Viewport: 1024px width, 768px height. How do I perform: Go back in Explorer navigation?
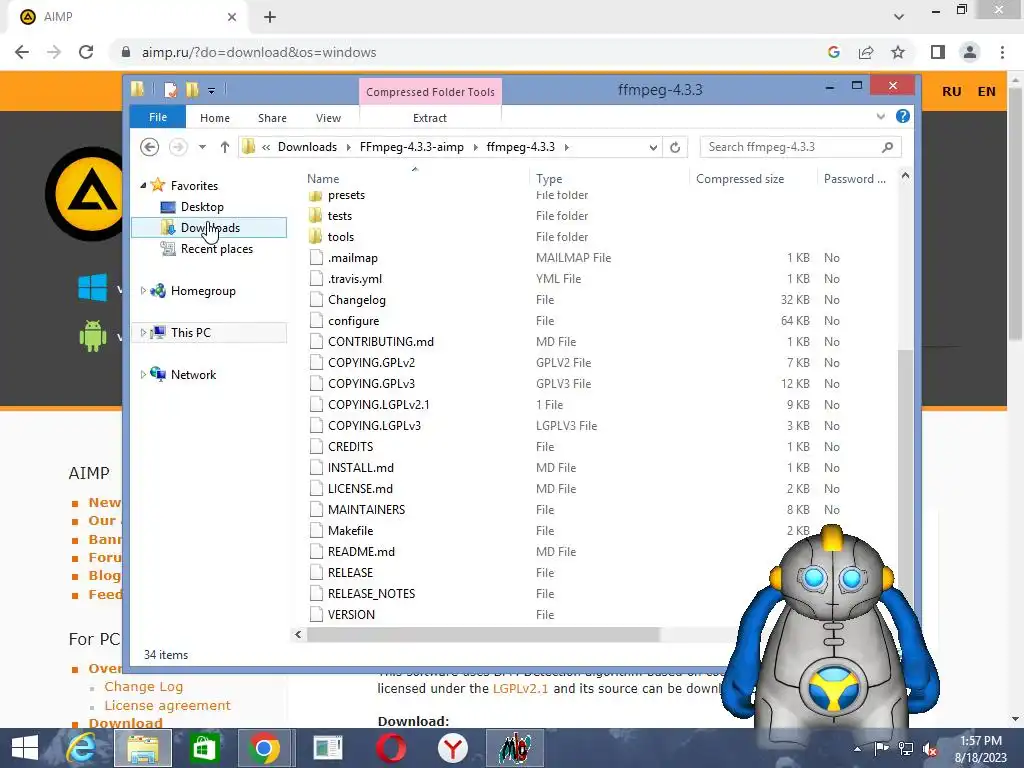[150, 147]
